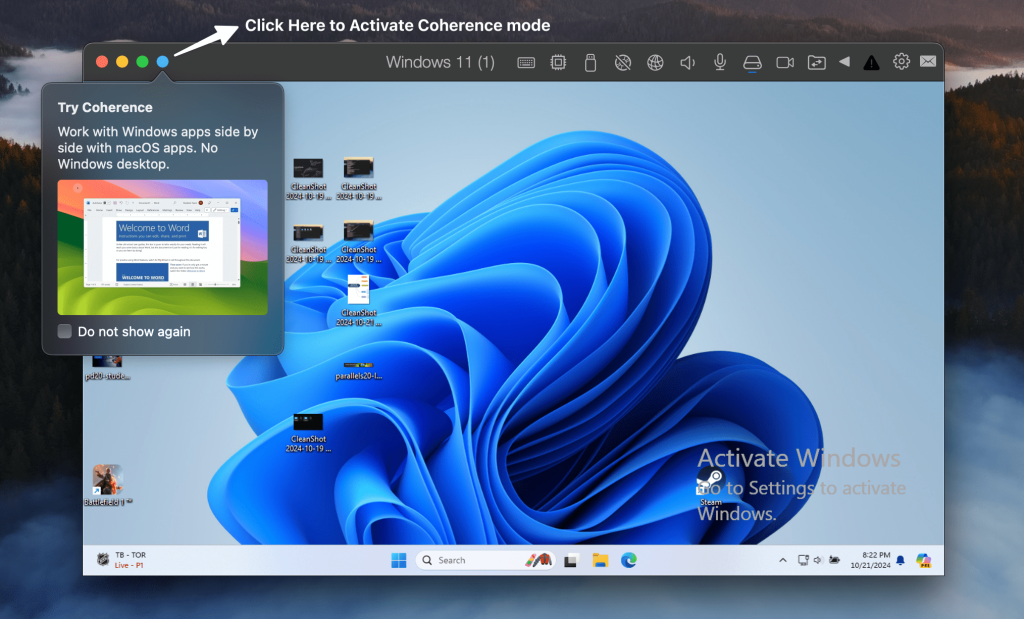1024x619 pixels.
Task: Open the USB device icon
Action: [x=590, y=63]
